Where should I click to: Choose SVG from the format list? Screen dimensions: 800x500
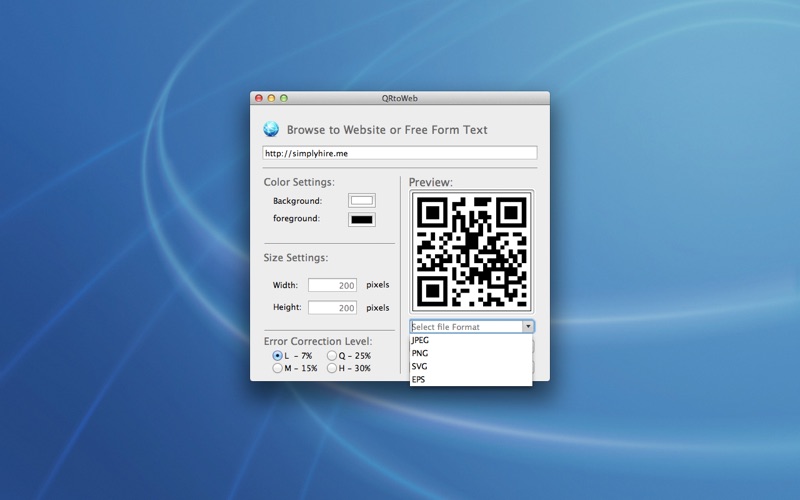click(x=471, y=366)
